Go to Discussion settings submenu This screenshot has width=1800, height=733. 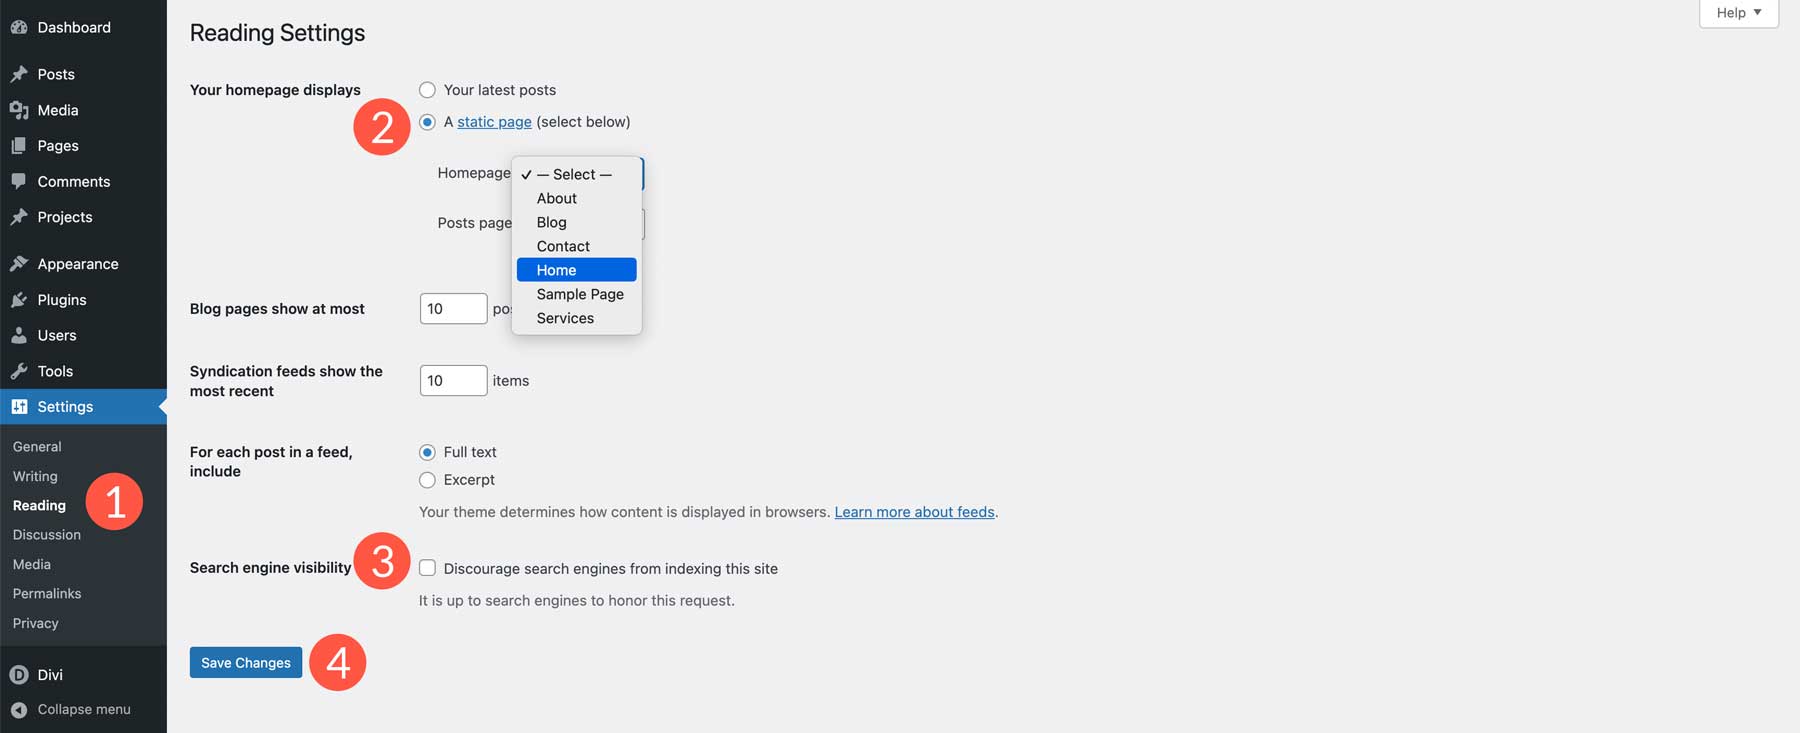tap(47, 535)
